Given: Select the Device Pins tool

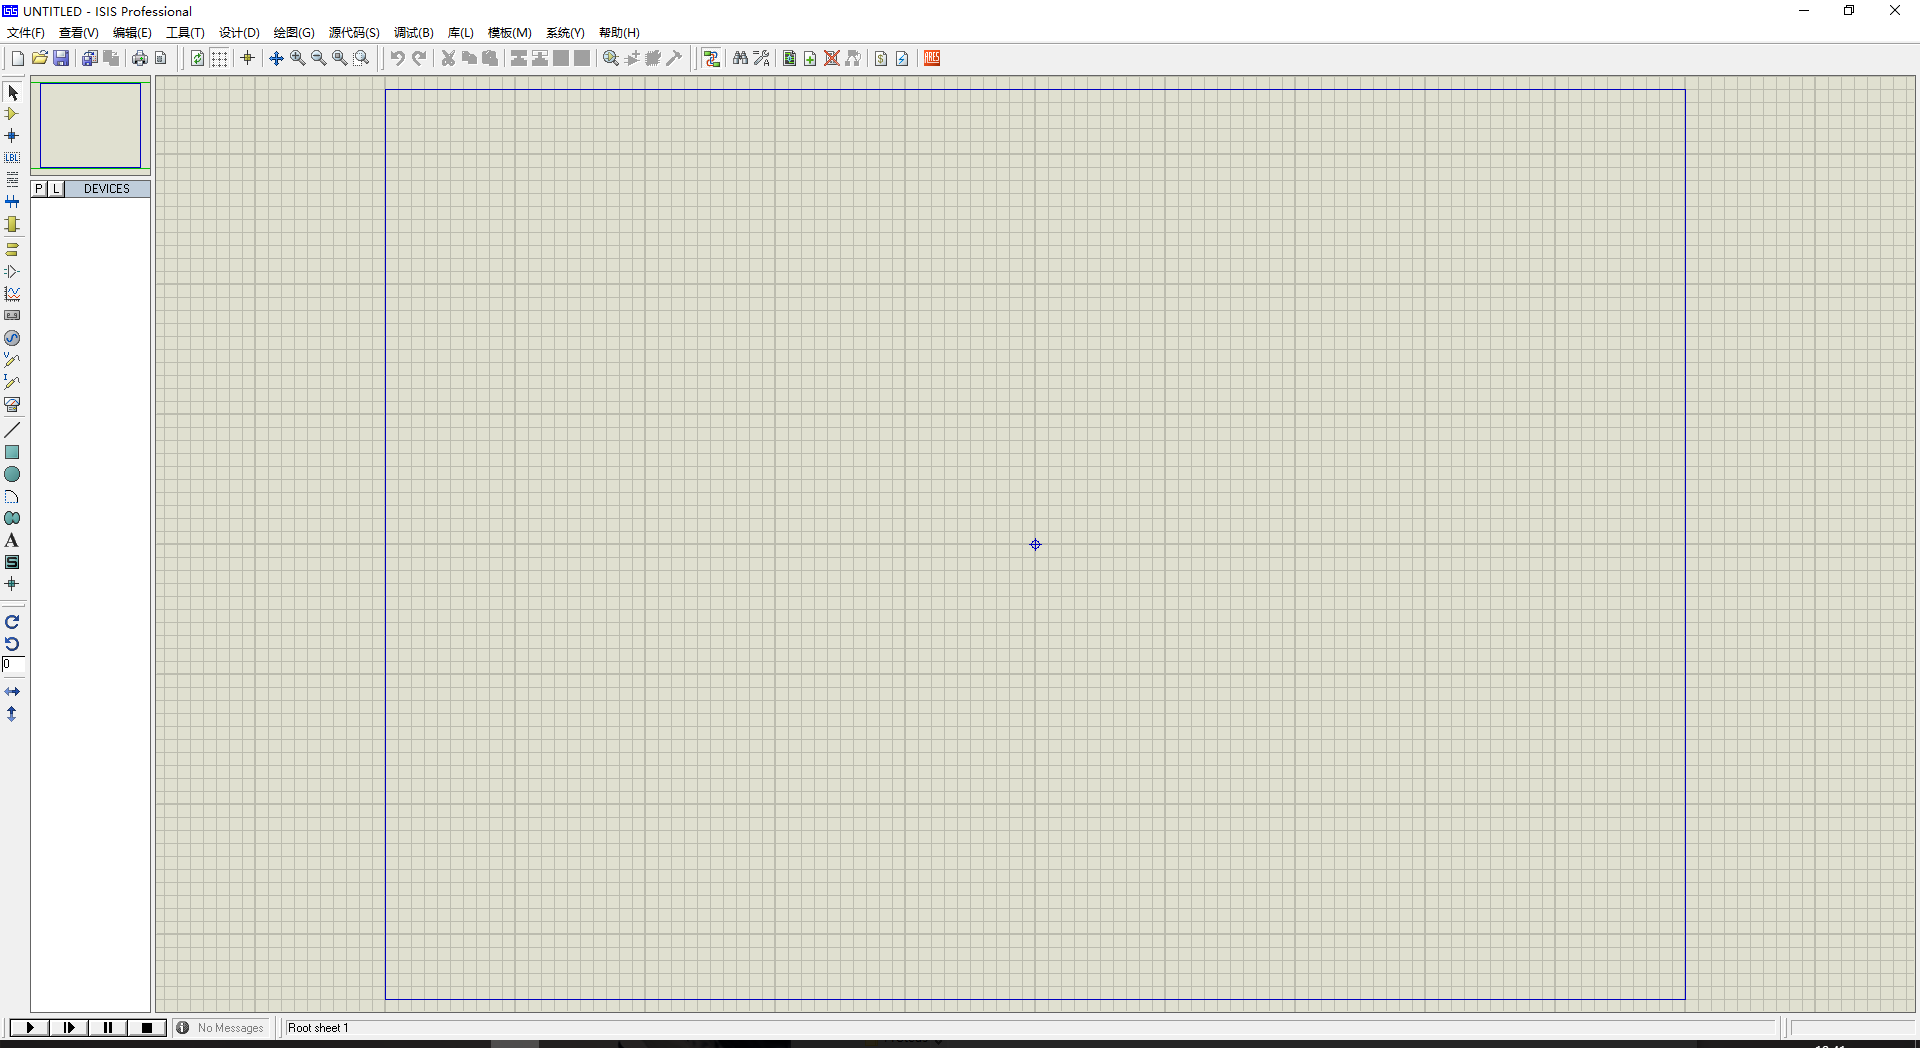Looking at the screenshot, I should coord(12,271).
